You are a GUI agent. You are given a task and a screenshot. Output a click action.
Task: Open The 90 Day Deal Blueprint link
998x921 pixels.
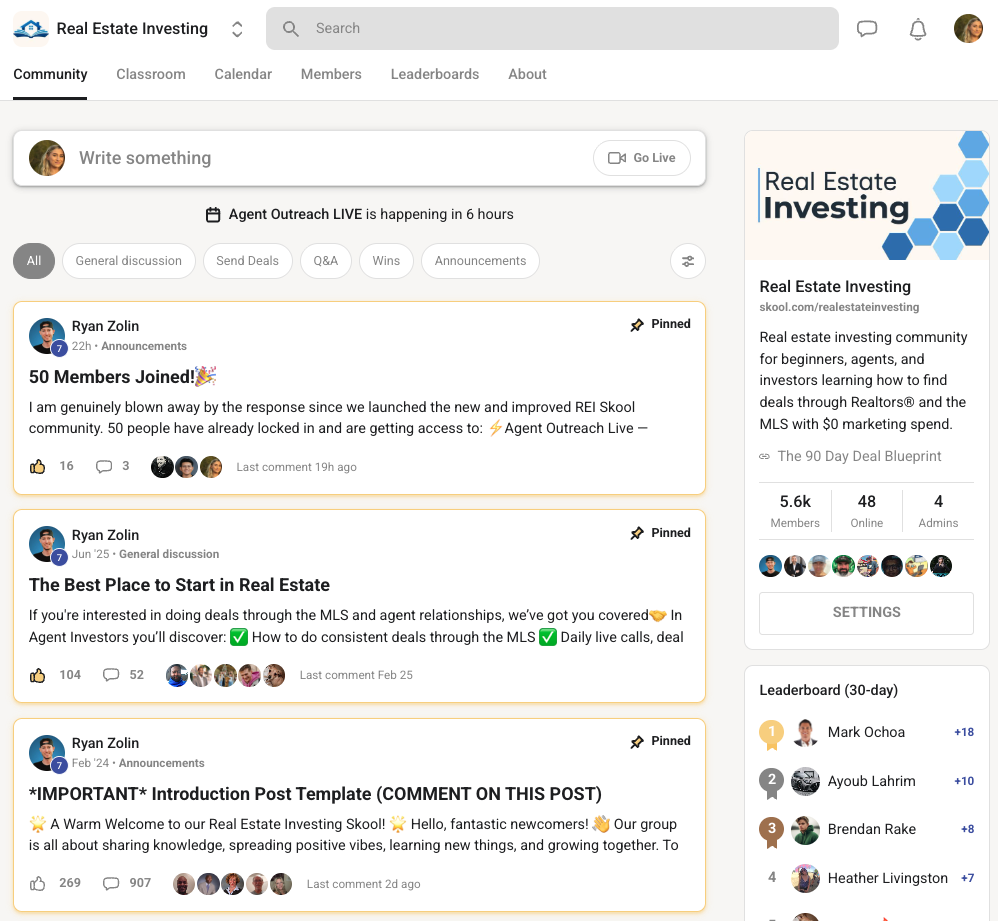click(859, 456)
